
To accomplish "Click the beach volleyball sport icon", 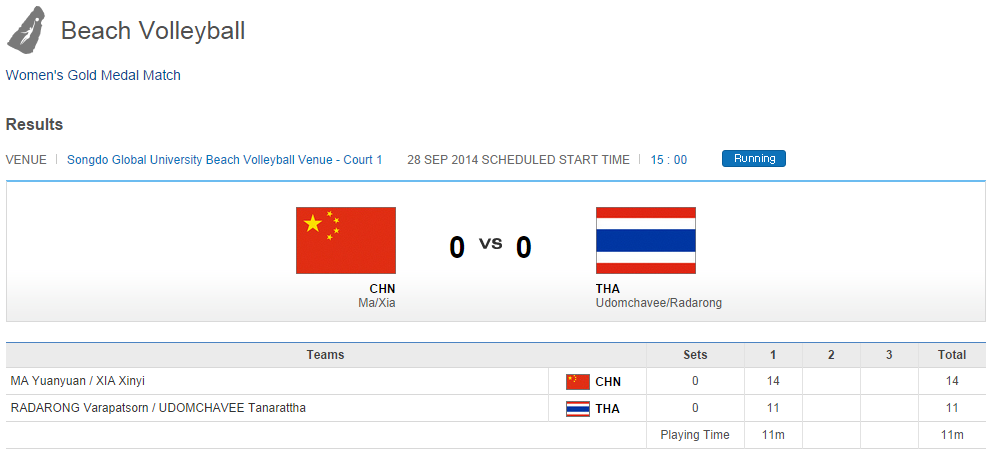I will tap(26, 29).
